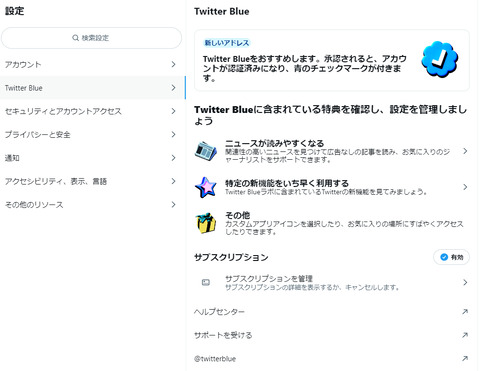
Task: Click the Twitter Blue page heading
Action: point(222,11)
